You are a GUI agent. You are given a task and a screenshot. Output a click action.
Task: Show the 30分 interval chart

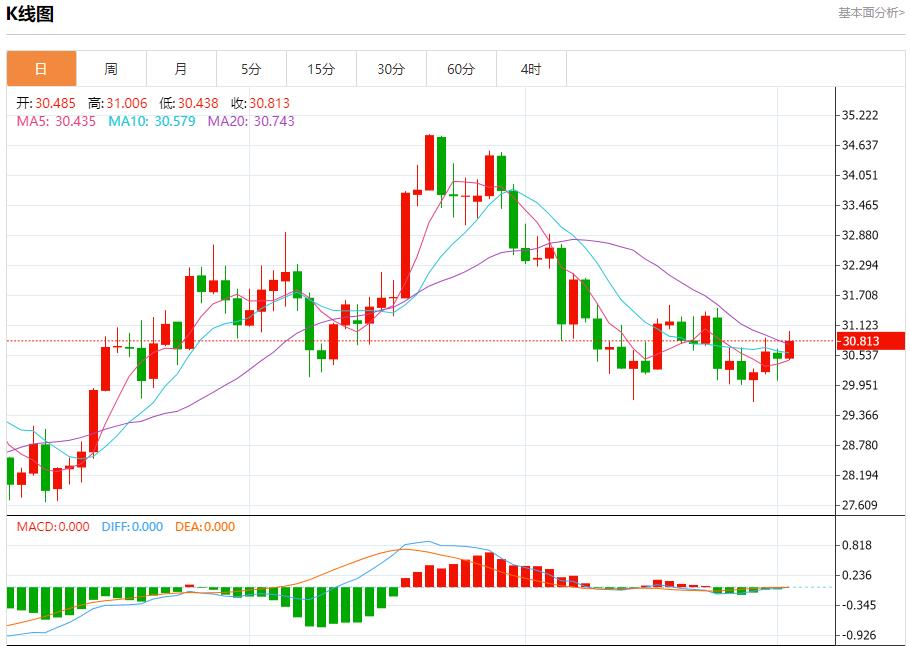(391, 69)
